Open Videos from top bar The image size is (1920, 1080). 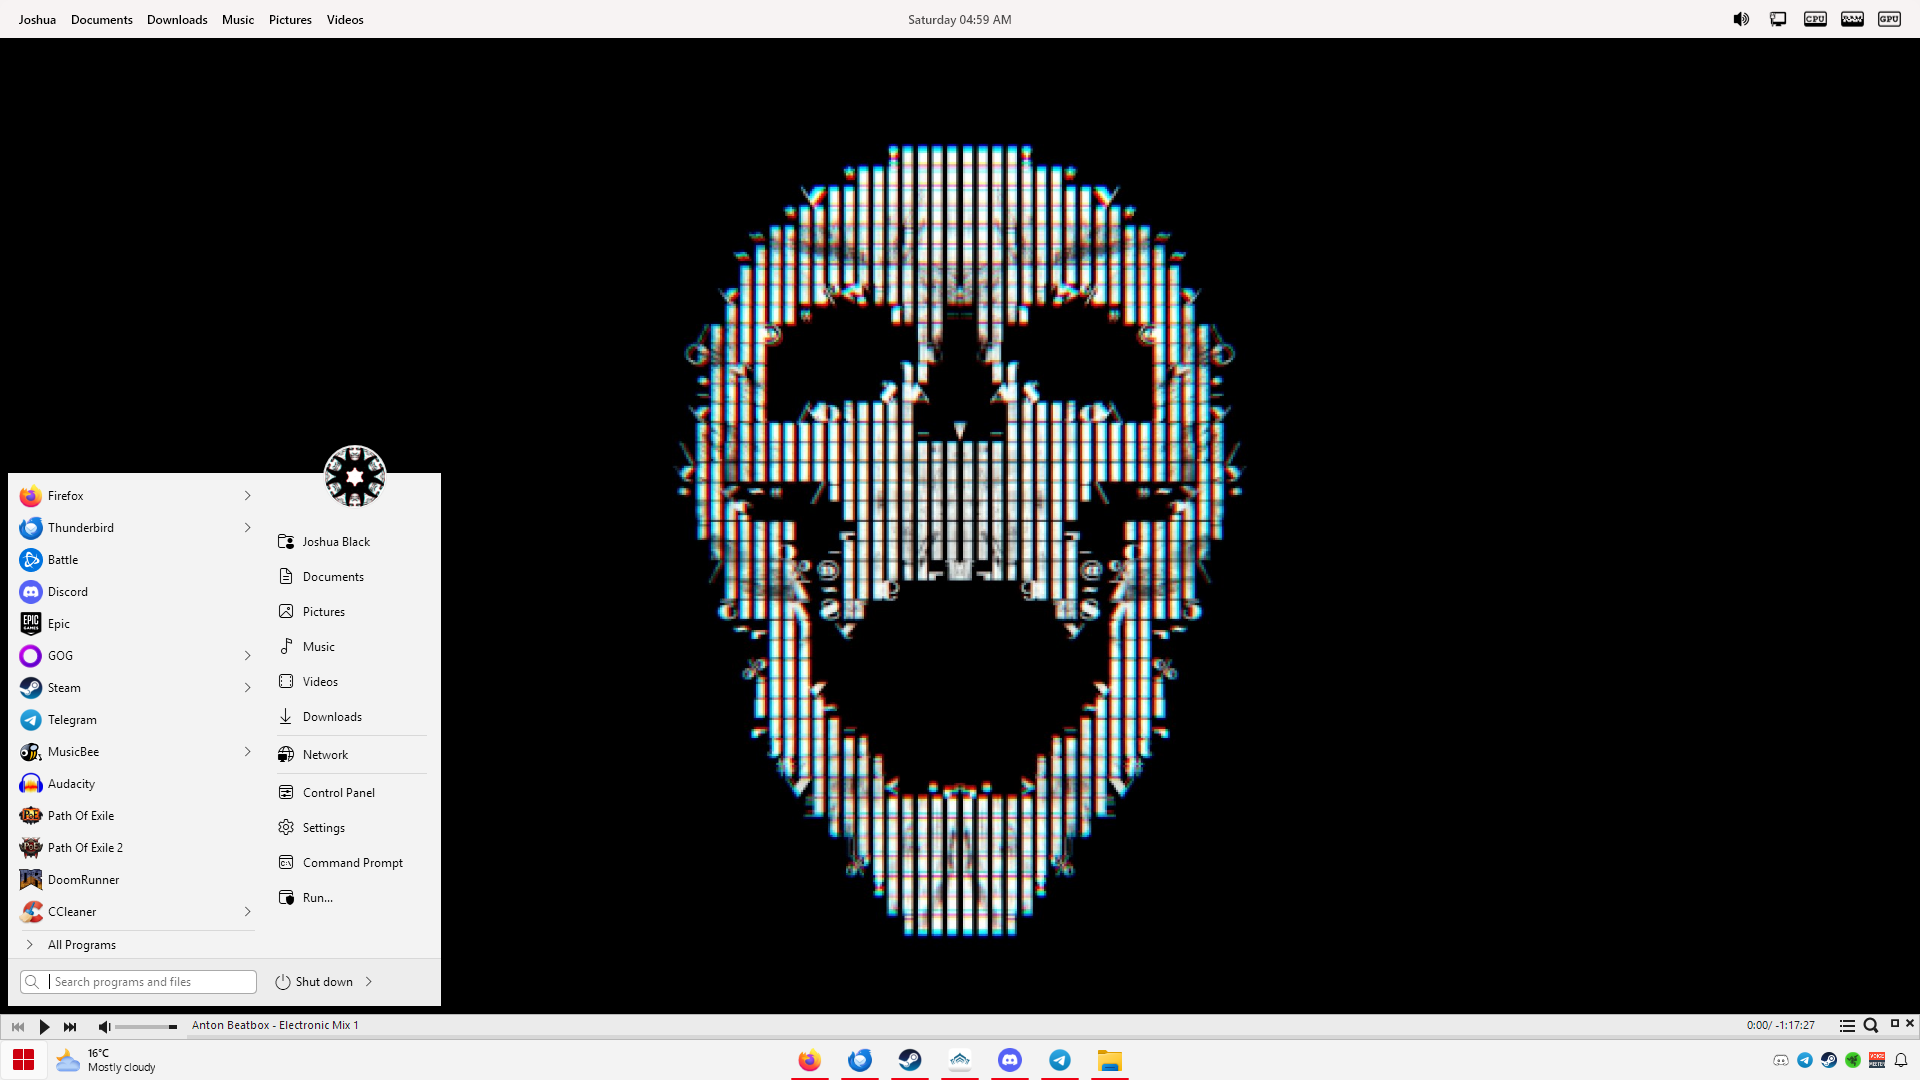(345, 20)
